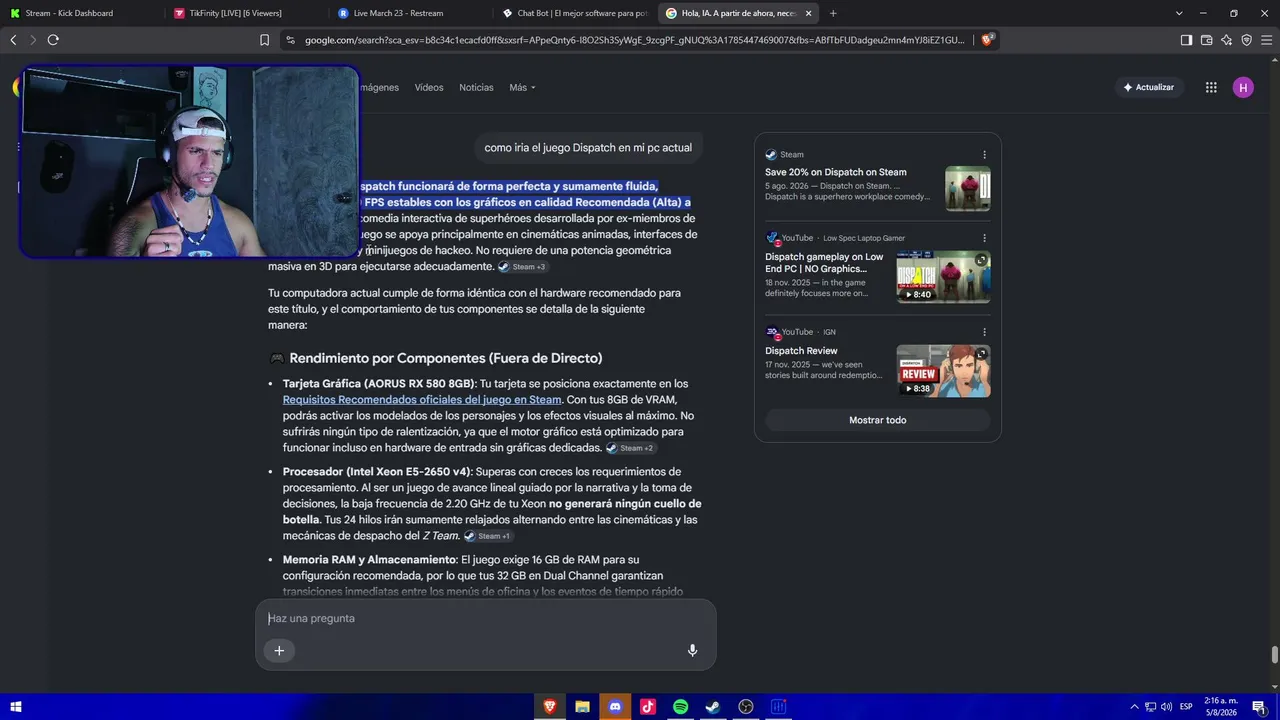Click the user query 'como iria el juego Dispatch' bubble

coord(588,148)
